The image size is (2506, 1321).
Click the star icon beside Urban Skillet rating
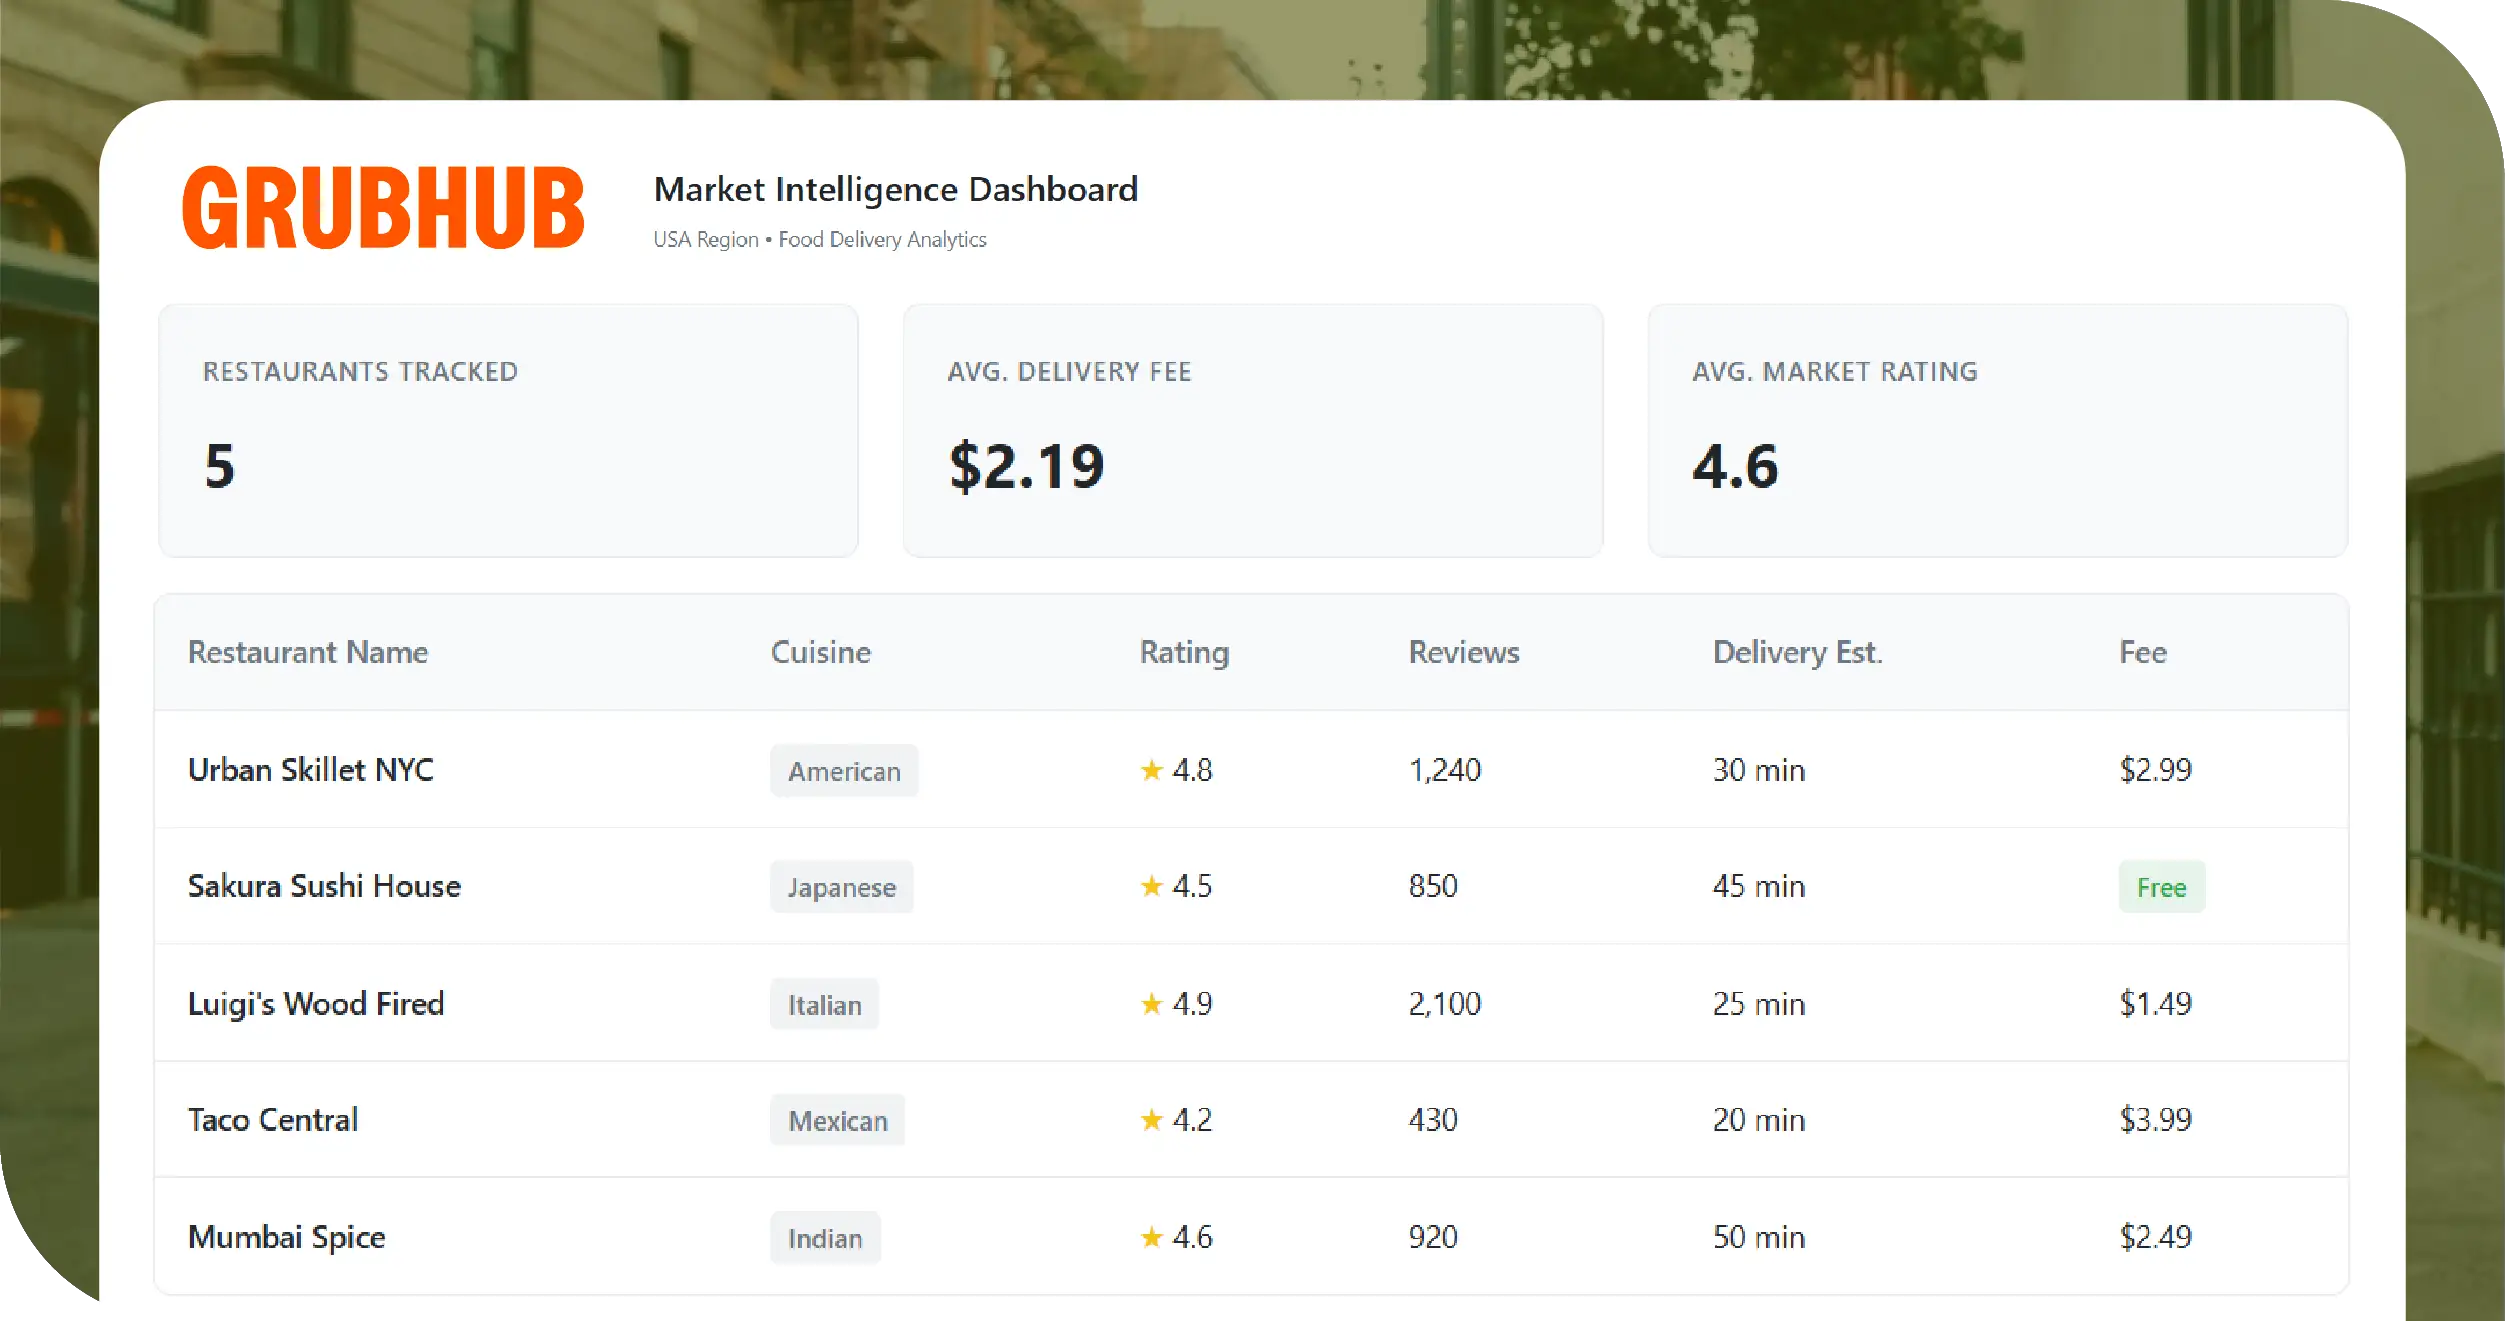pyautogui.click(x=1152, y=770)
